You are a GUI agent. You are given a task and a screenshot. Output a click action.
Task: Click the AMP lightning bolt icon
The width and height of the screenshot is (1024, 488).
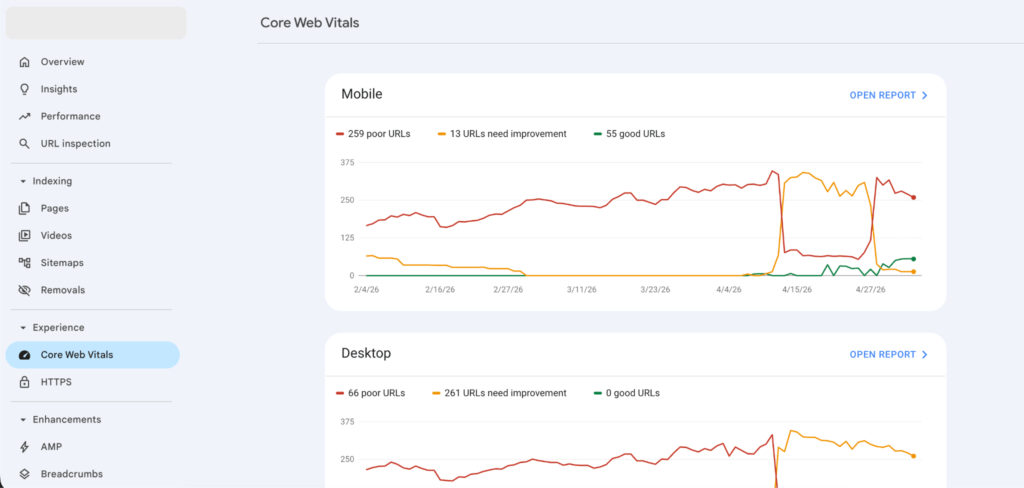(25, 447)
